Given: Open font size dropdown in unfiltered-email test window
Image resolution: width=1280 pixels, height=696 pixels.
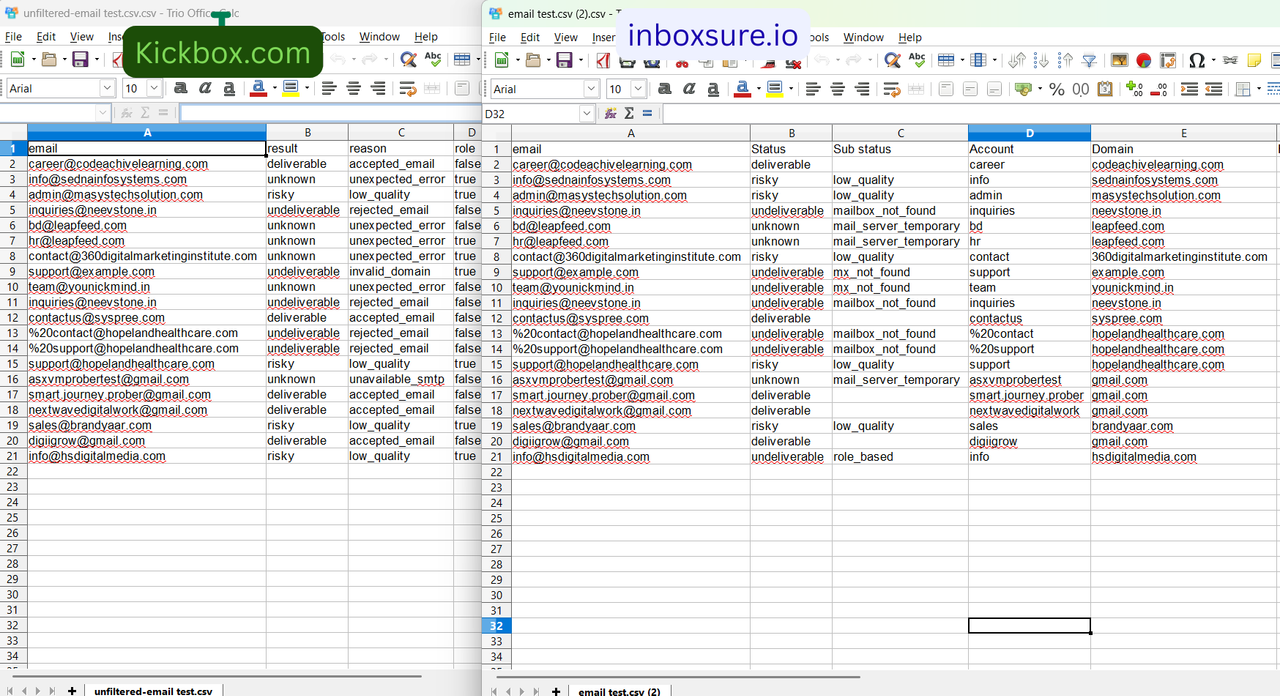Looking at the screenshot, I should coord(154,88).
